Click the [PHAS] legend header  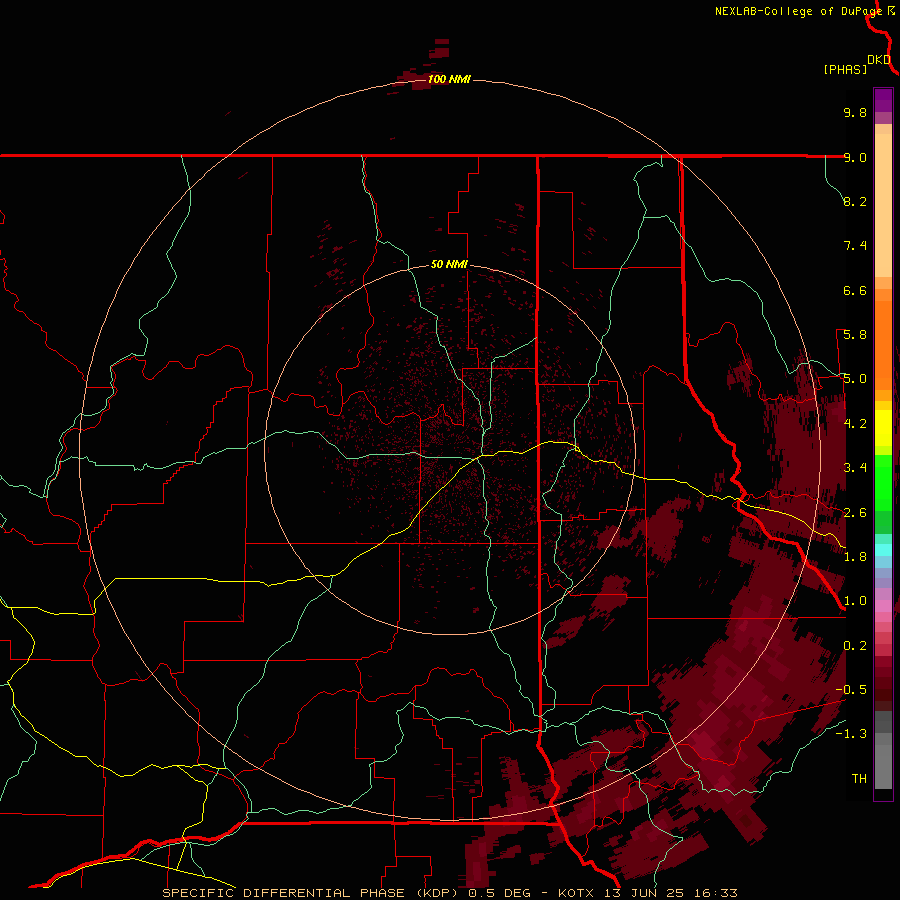click(x=845, y=69)
